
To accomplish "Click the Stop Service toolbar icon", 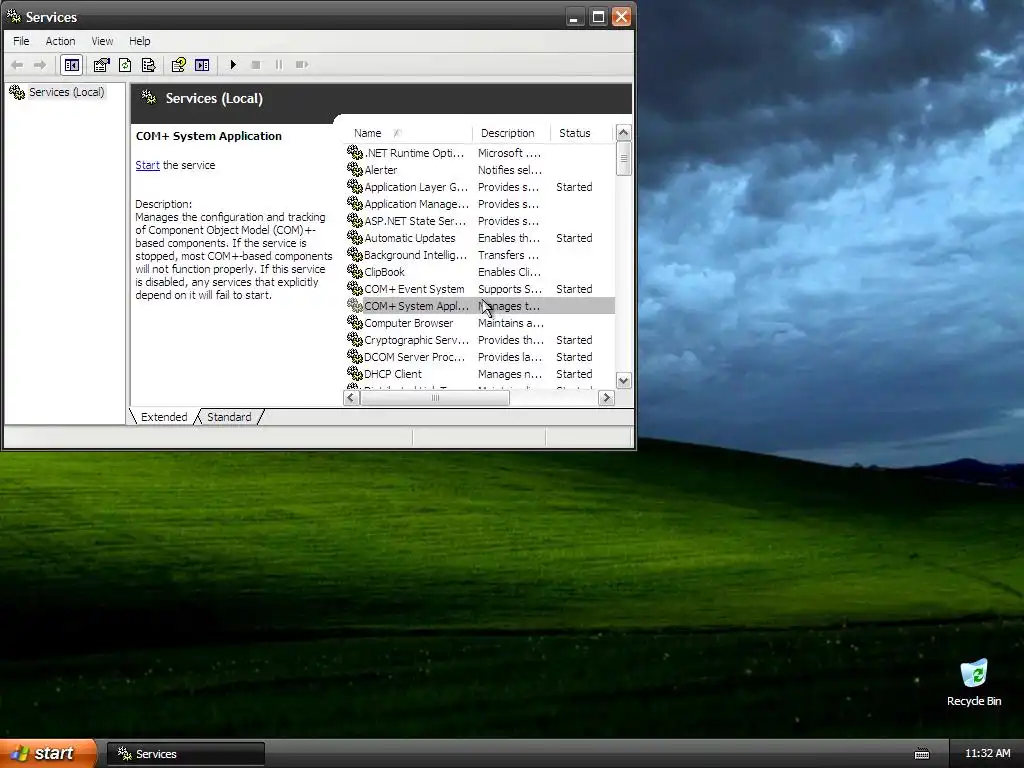I will click(256, 65).
